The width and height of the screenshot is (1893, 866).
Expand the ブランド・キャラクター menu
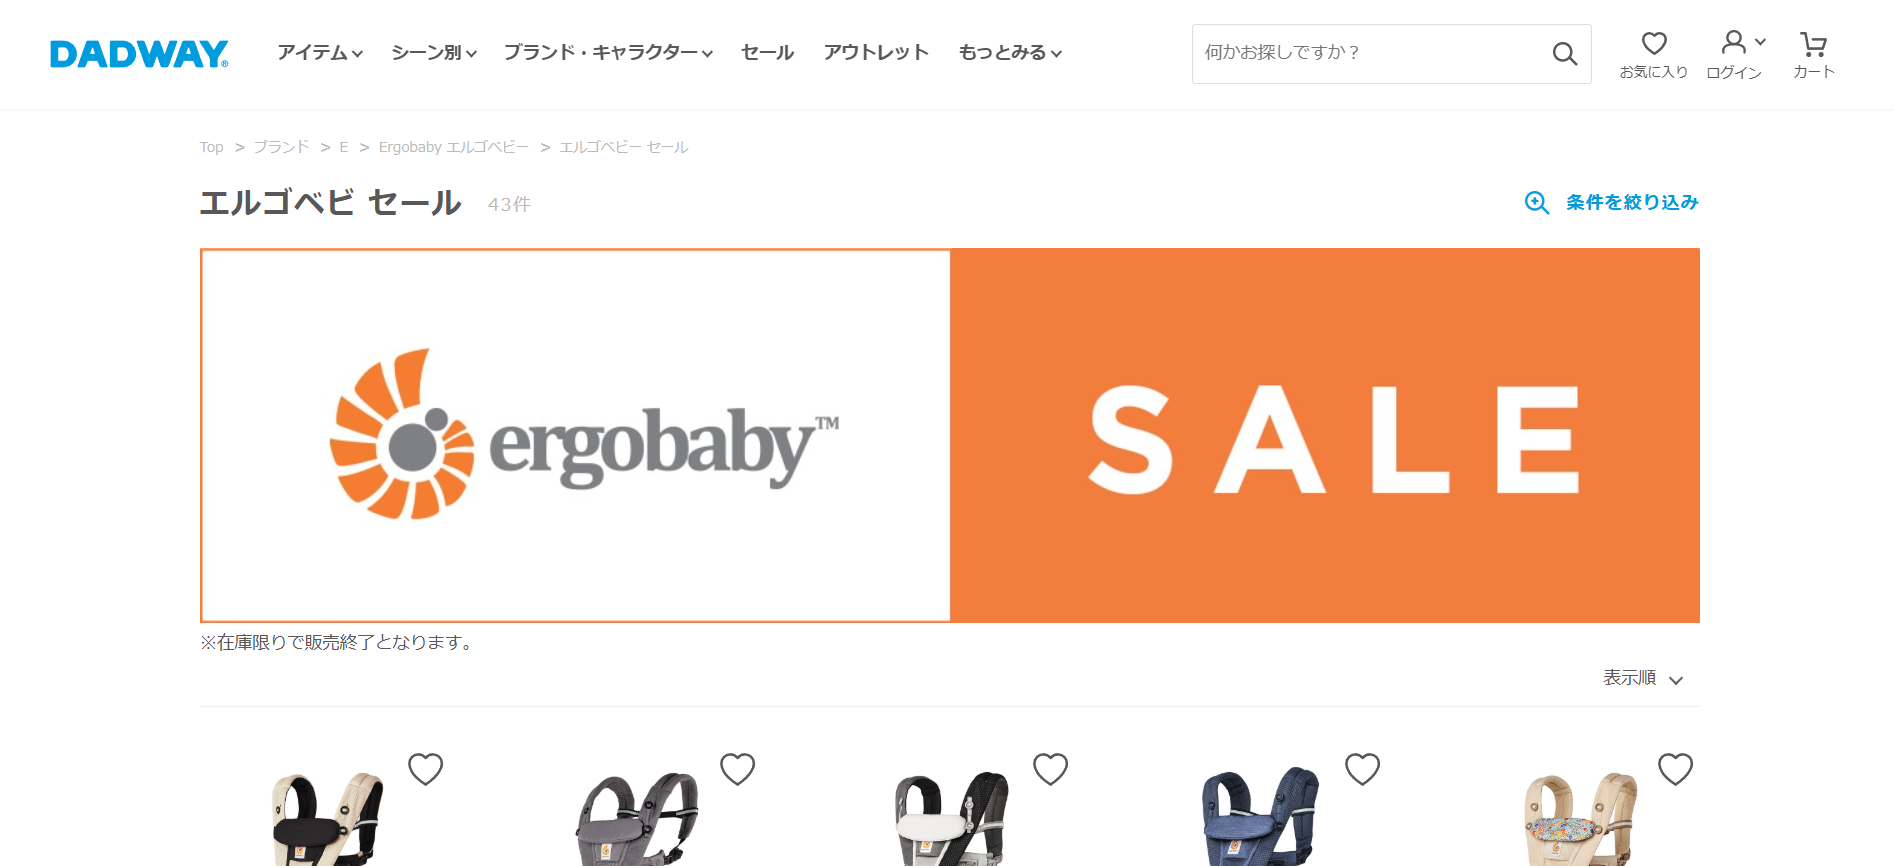608,52
